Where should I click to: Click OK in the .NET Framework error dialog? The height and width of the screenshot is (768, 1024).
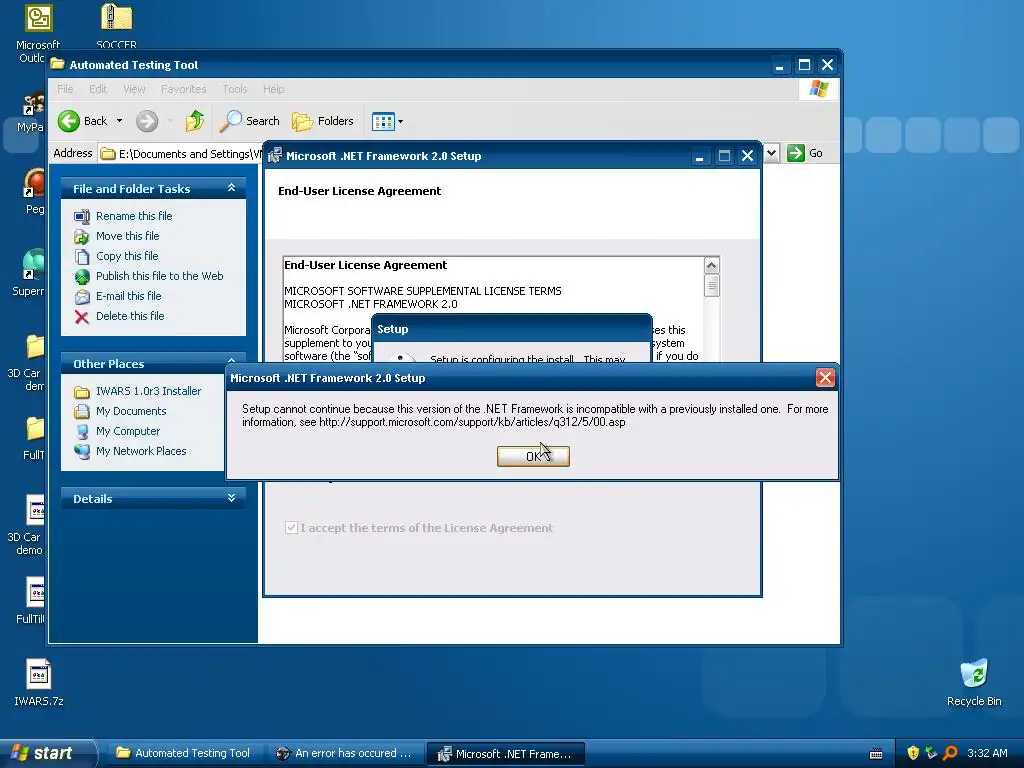tap(533, 456)
